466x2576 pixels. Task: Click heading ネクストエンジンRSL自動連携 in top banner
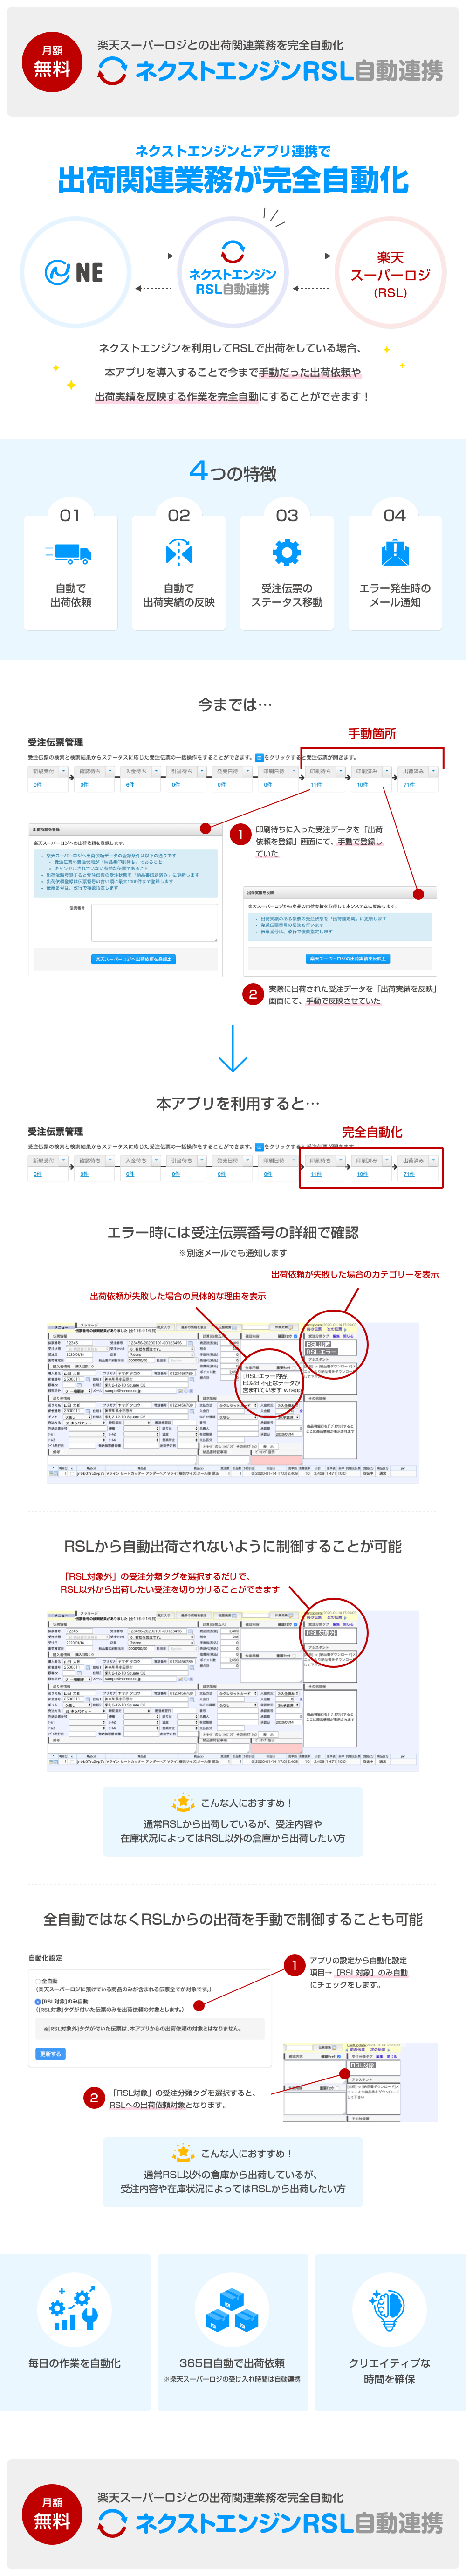click(288, 70)
